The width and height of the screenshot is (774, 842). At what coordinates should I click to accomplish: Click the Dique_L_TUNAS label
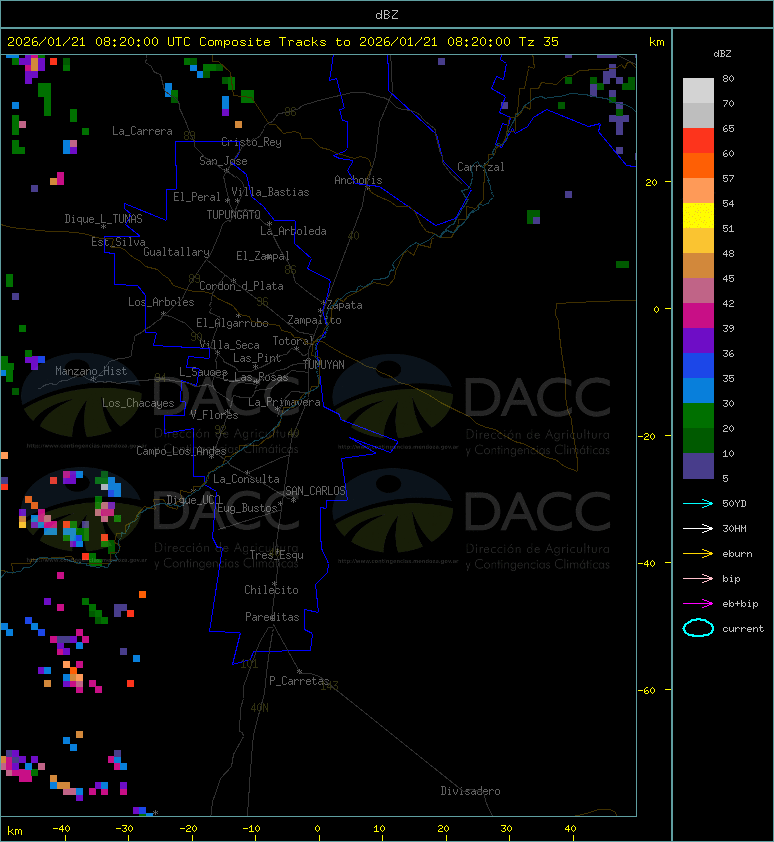tap(104, 219)
